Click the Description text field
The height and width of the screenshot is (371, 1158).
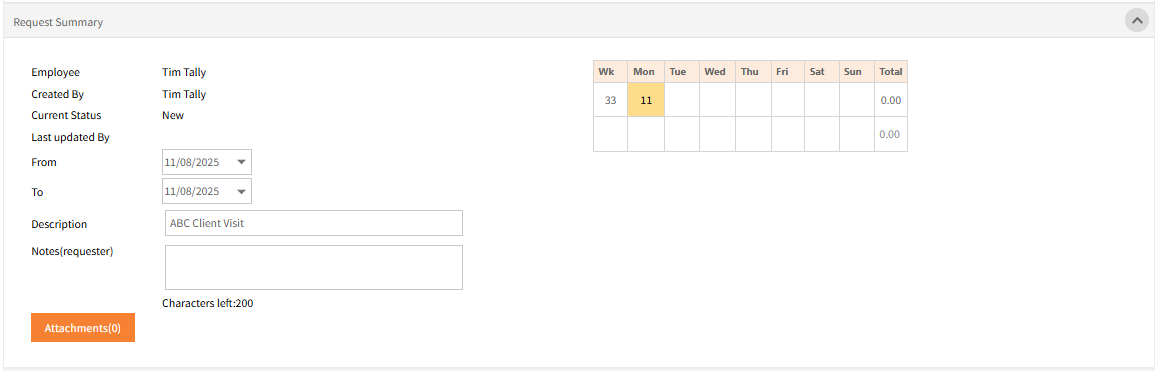[x=314, y=223]
